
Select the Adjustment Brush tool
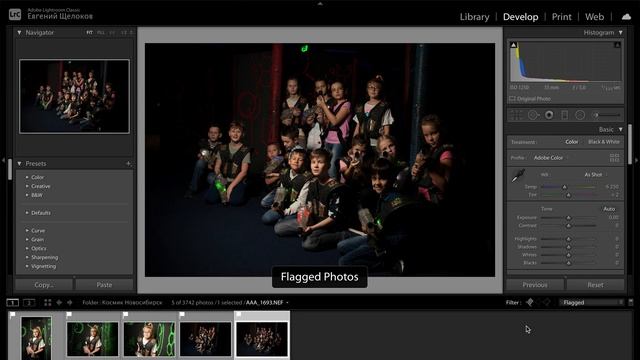coord(607,116)
